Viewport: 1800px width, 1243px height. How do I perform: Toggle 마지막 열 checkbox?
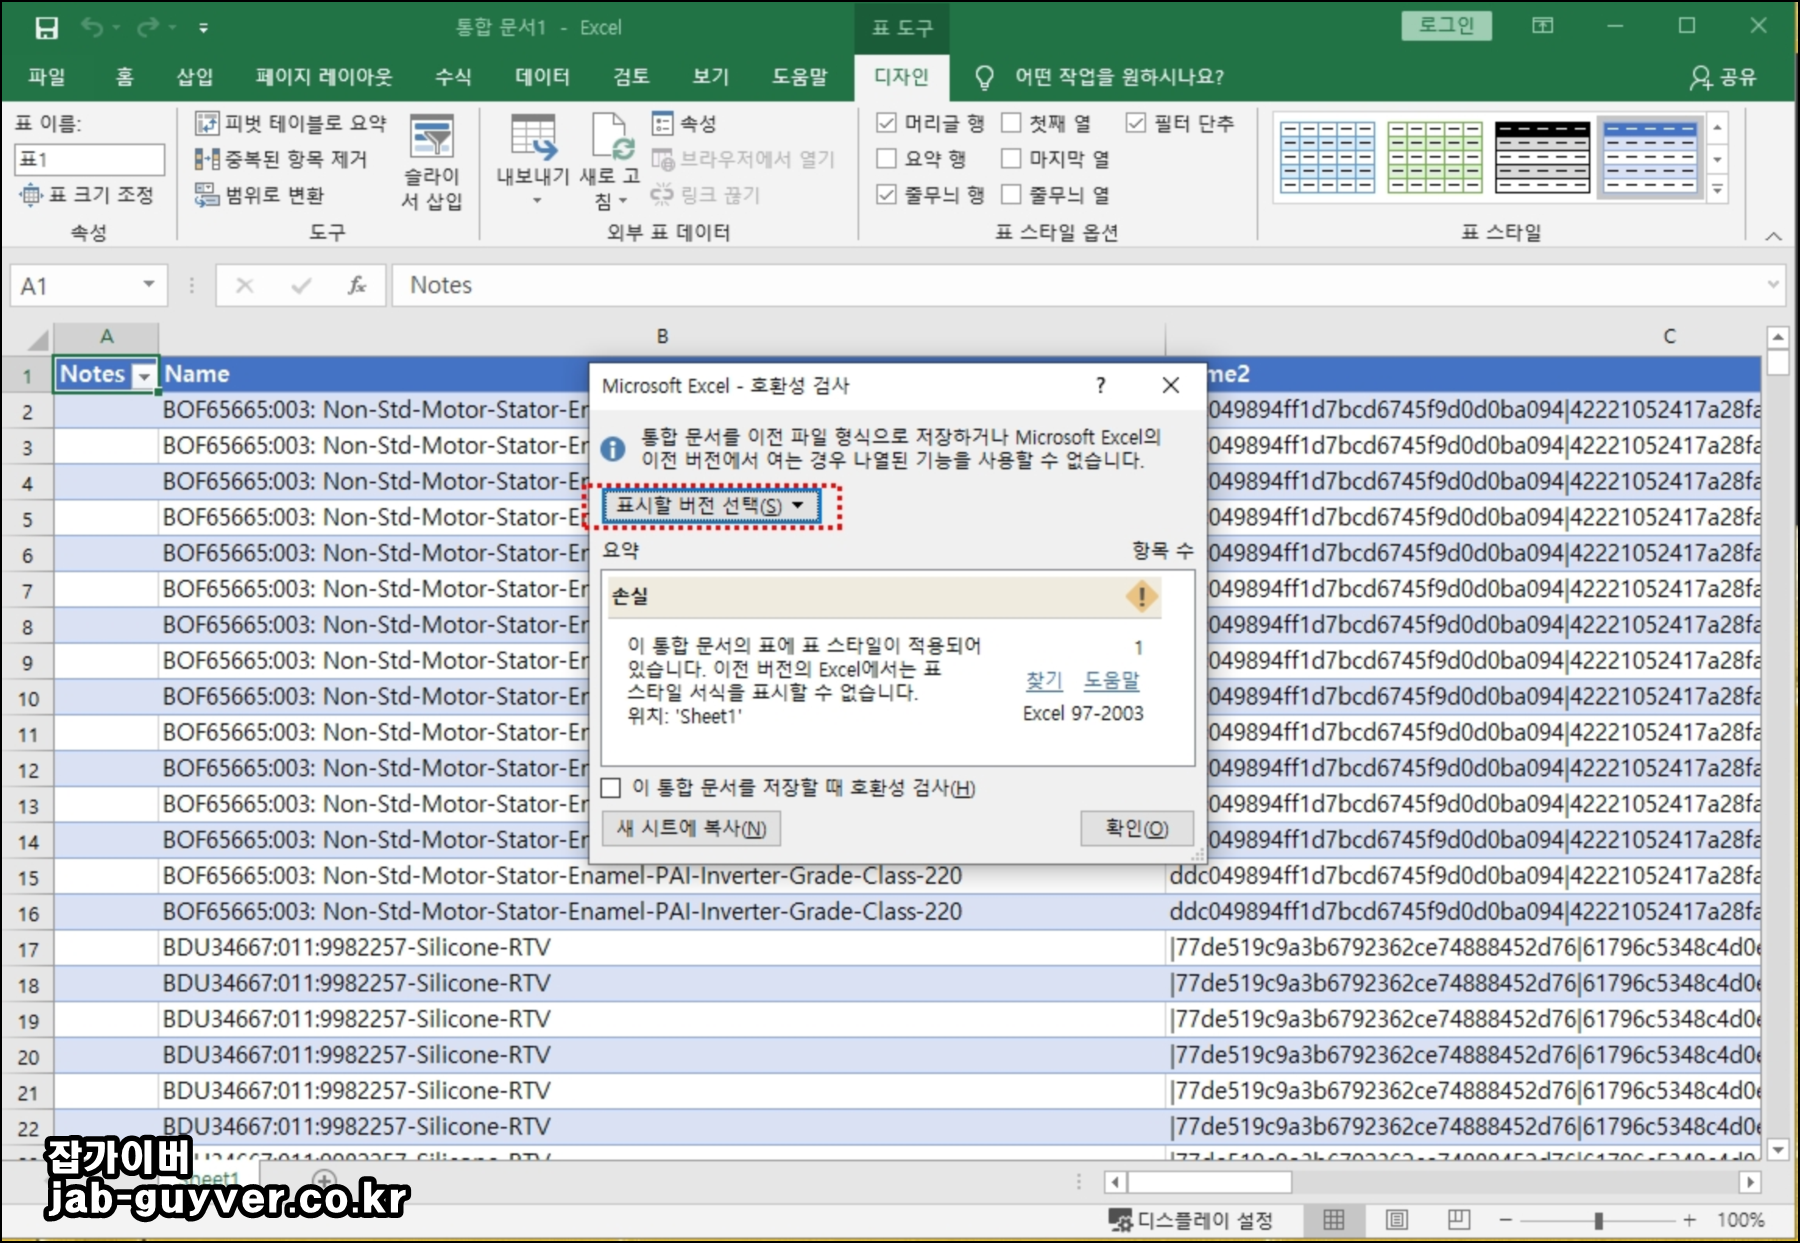[1011, 158]
